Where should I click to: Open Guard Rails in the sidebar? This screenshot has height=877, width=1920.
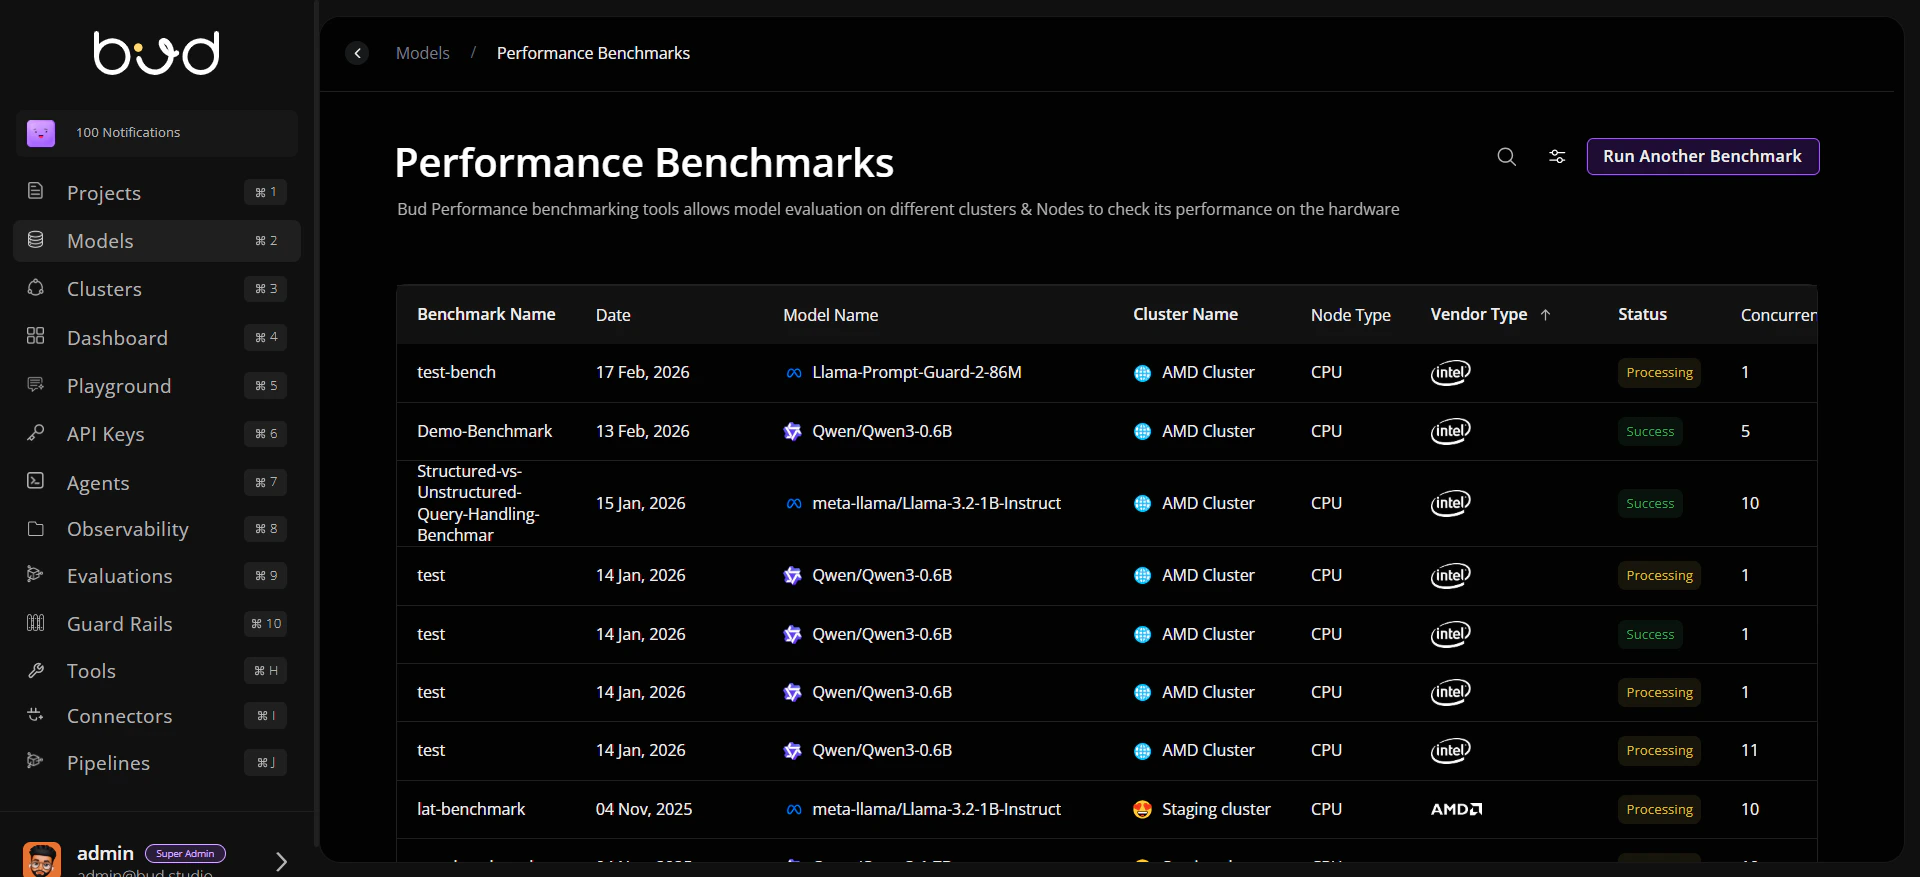[157, 624]
